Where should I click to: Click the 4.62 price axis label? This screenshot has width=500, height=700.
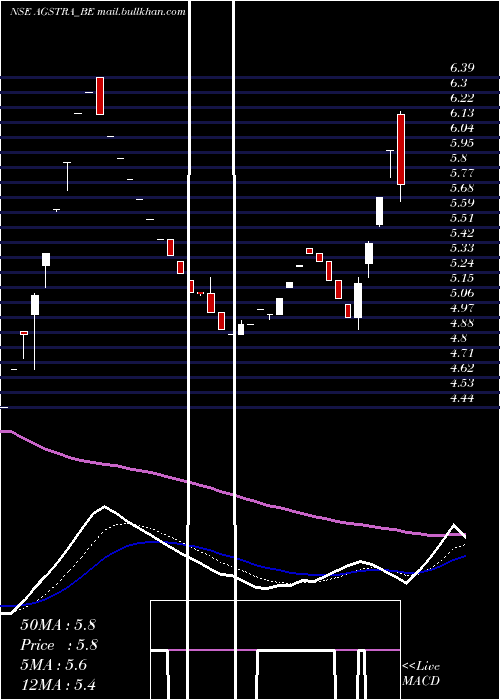tap(462, 368)
